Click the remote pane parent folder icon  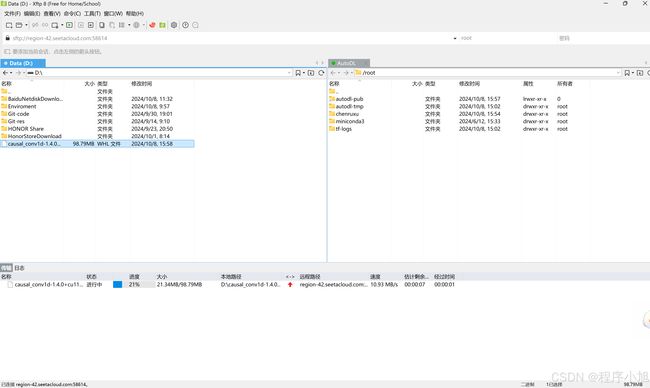point(640,73)
